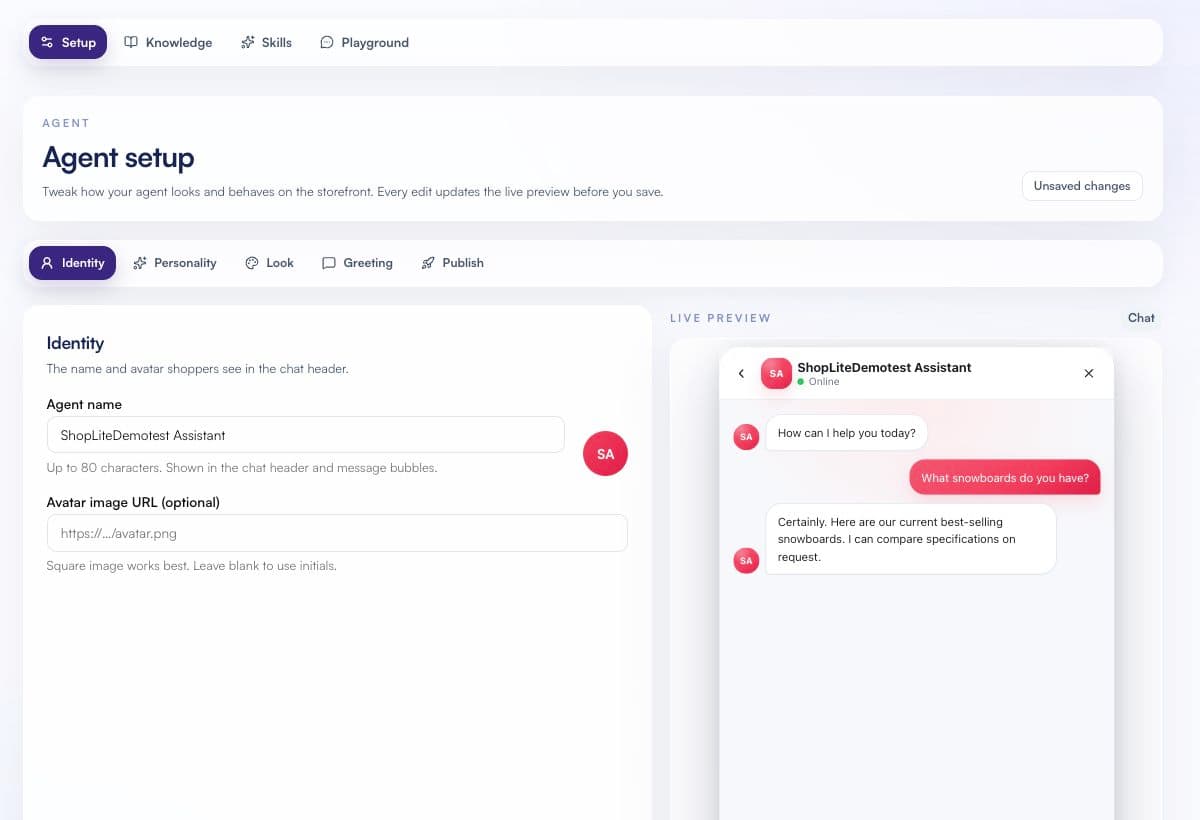The width and height of the screenshot is (1200, 820).
Task: Click the SA avatar beside greeting message
Action: [x=746, y=437]
